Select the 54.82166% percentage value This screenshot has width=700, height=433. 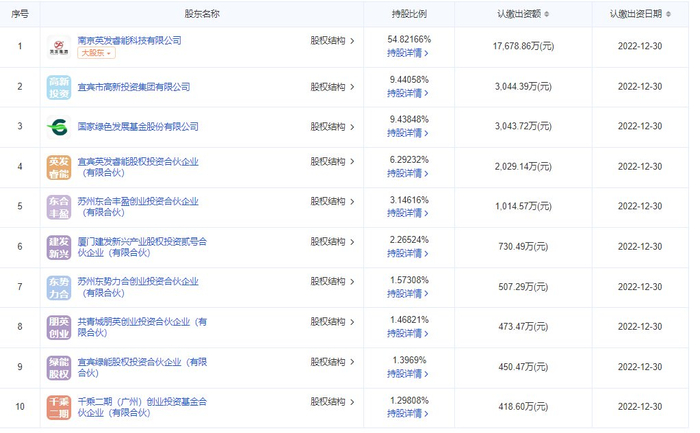pyautogui.click(x=409, y=40)
